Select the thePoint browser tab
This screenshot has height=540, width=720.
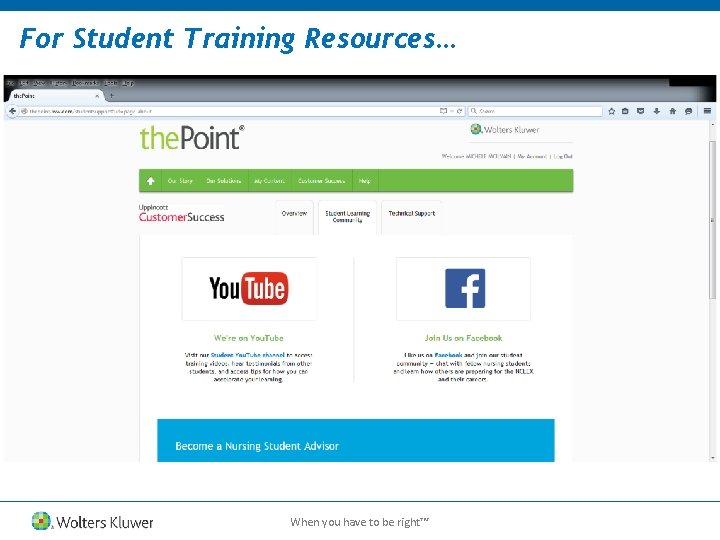pos(55,96)
